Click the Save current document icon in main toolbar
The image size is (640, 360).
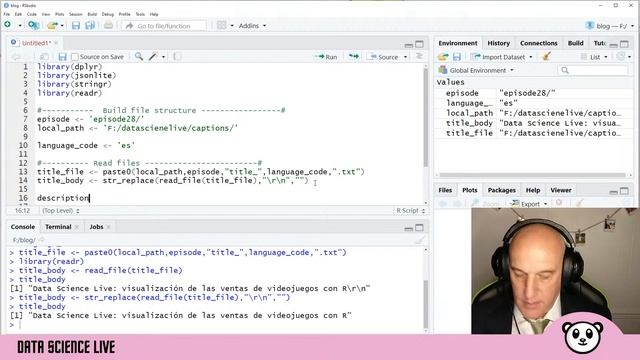[x=76, y=25]
